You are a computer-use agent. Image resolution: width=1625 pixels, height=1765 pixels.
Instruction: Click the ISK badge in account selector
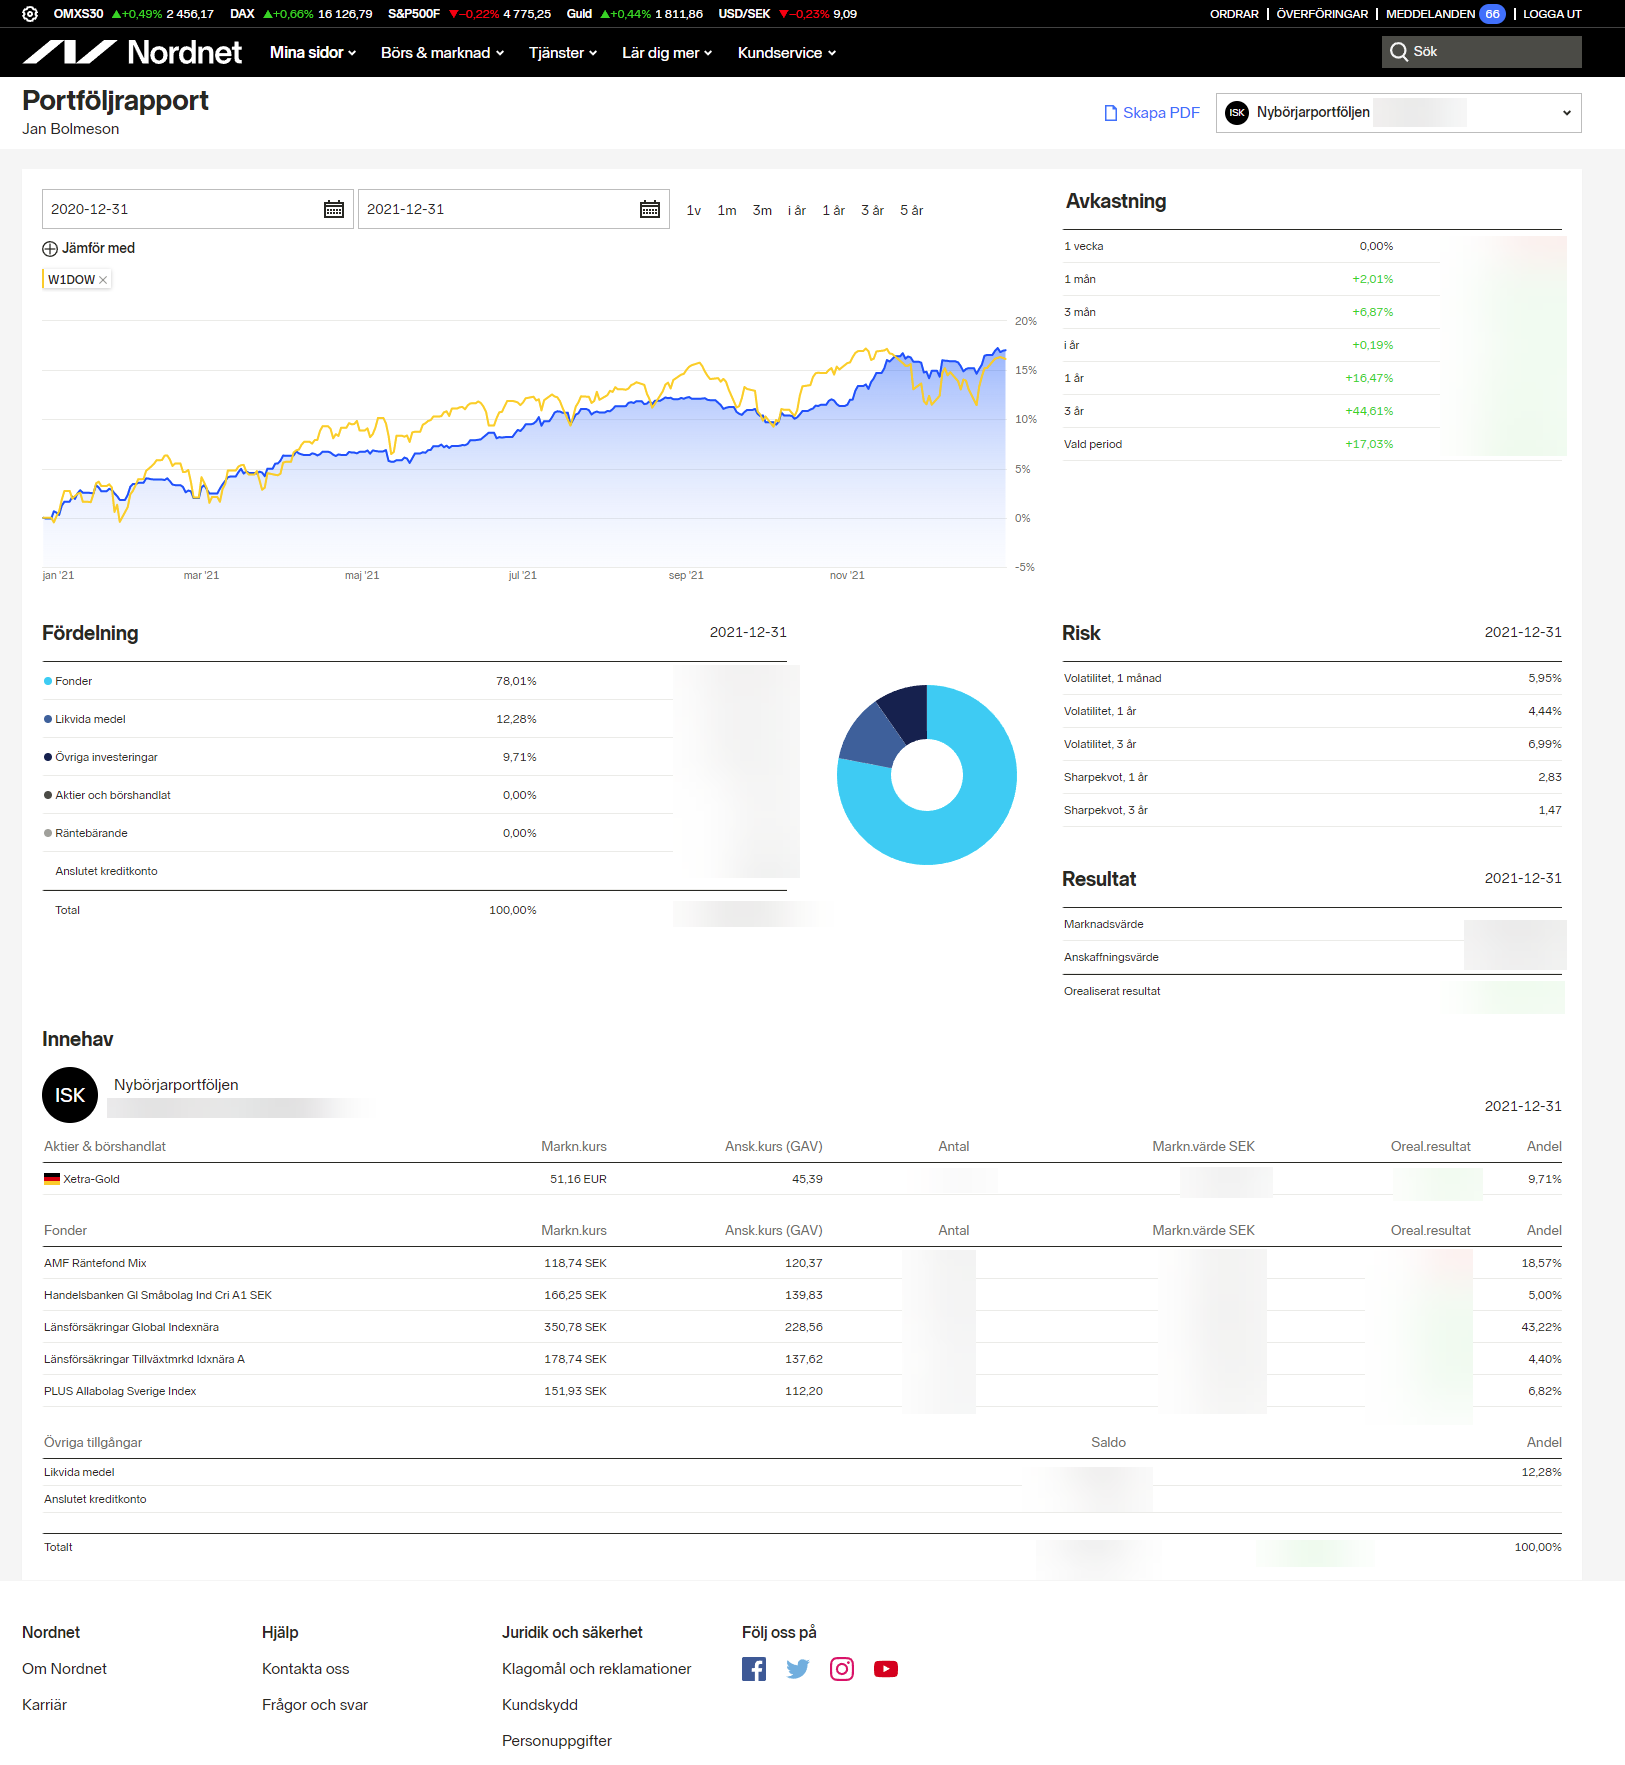coord(1237,113)
